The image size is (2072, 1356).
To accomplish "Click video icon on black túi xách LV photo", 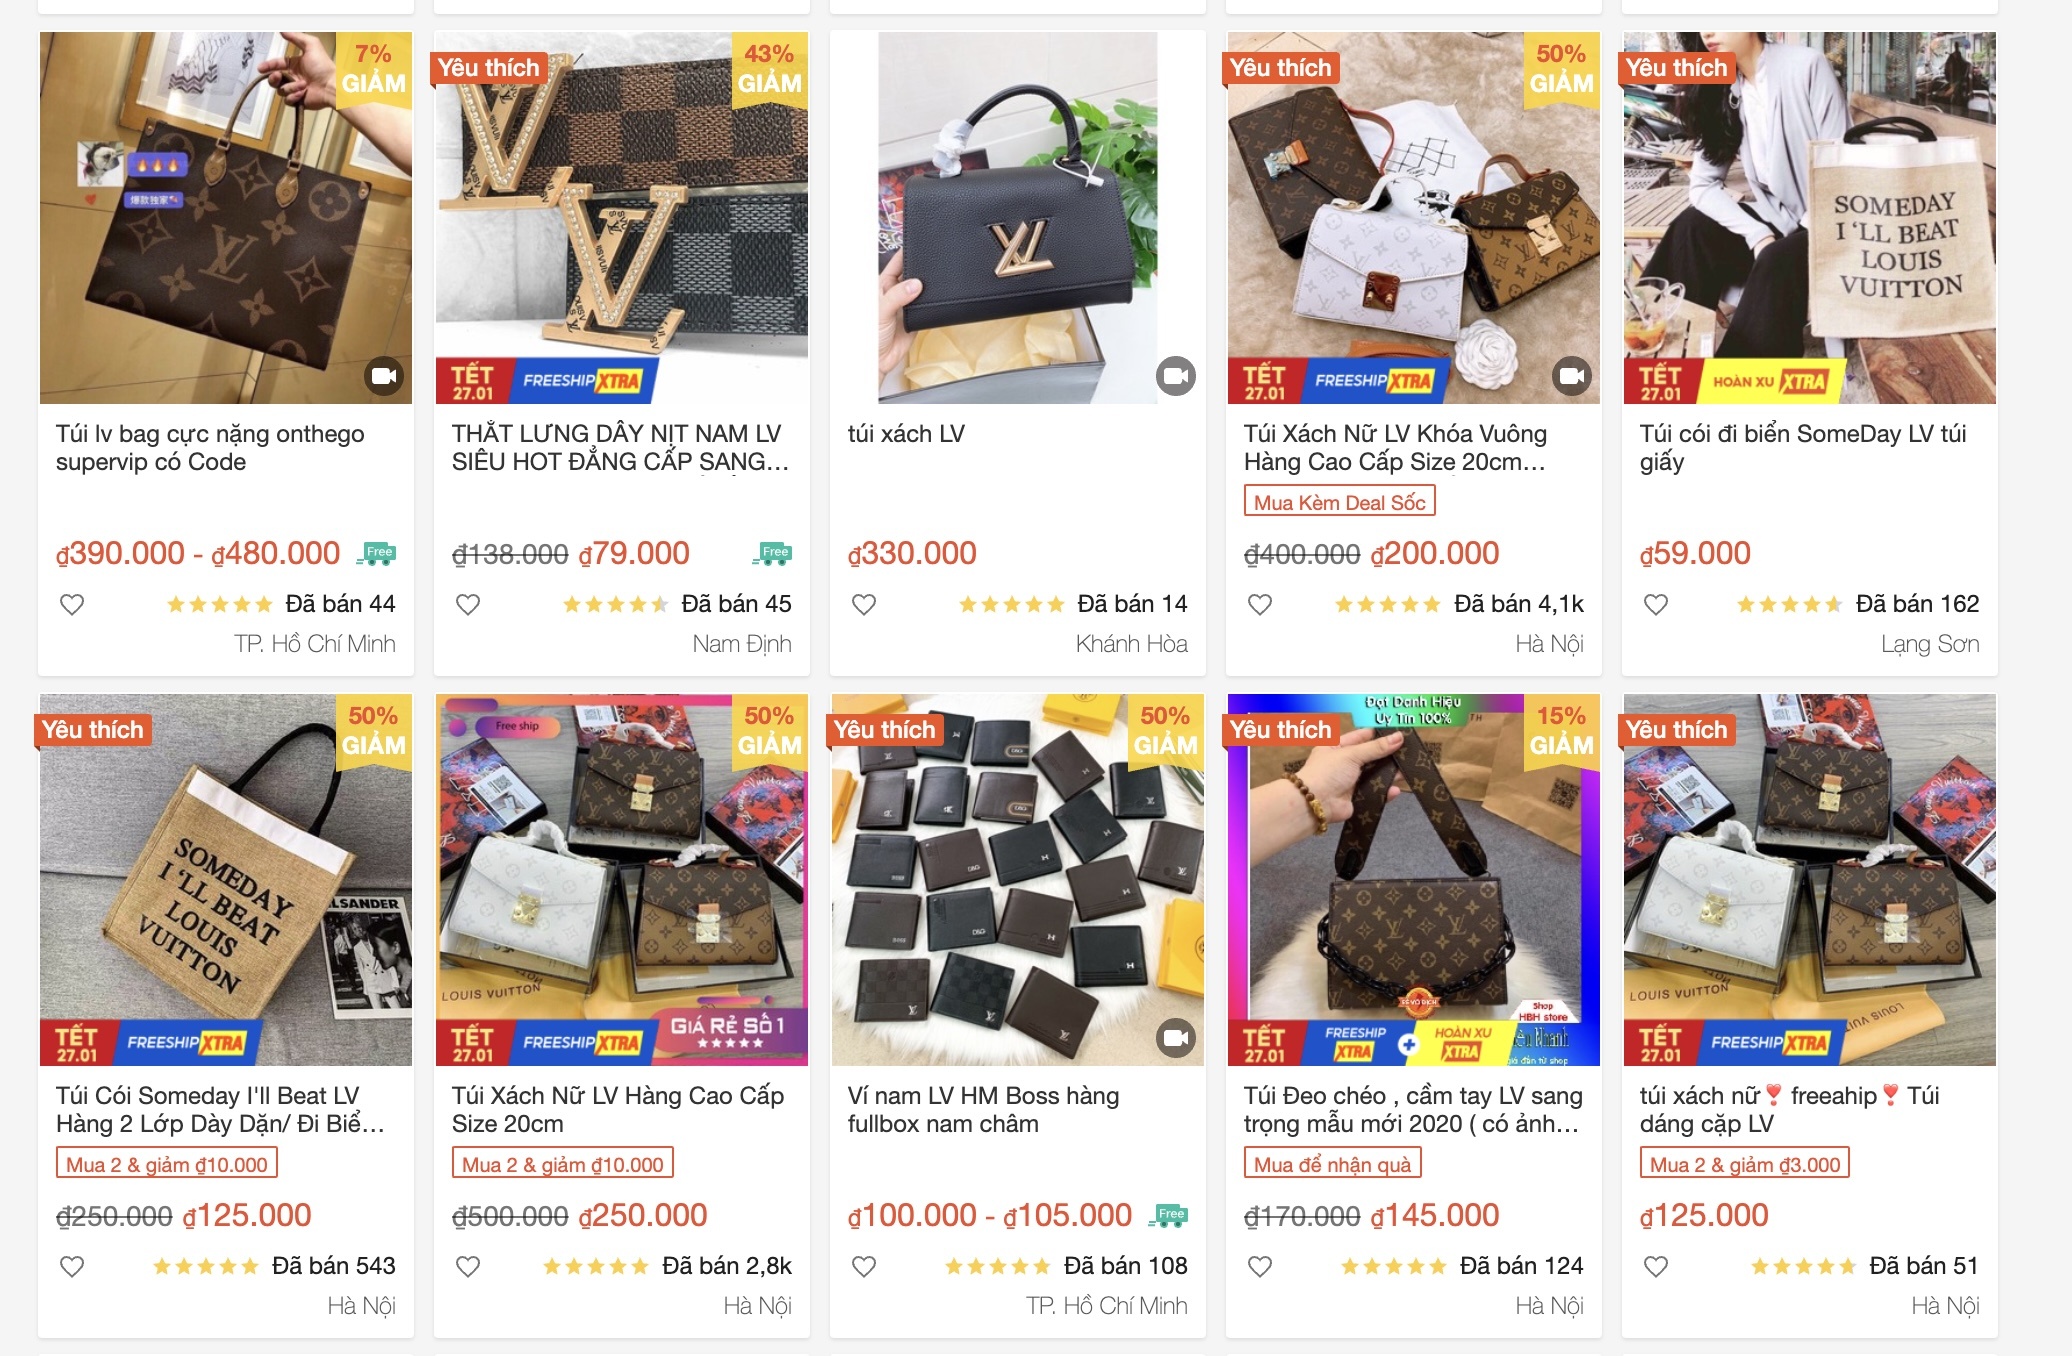I will point(1176,376).
